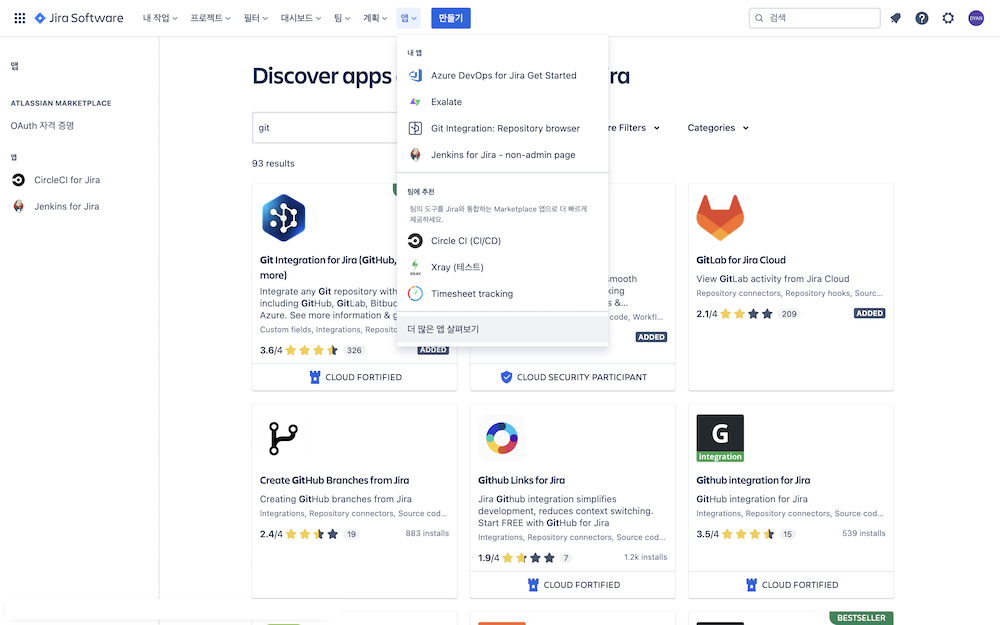This screenshot has height=625, width=1000.
Task: Select Jenkins for Jira - non-admin page
Action: coord(503,155)
